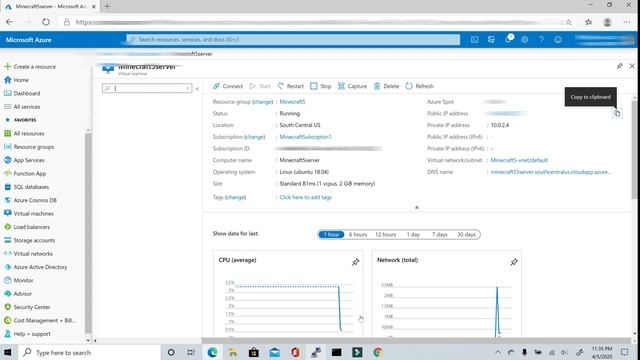This screenshot has height=360, width=640.
Task: Open SQL databases
Action: pyautogui.click(x=27, y=187)
